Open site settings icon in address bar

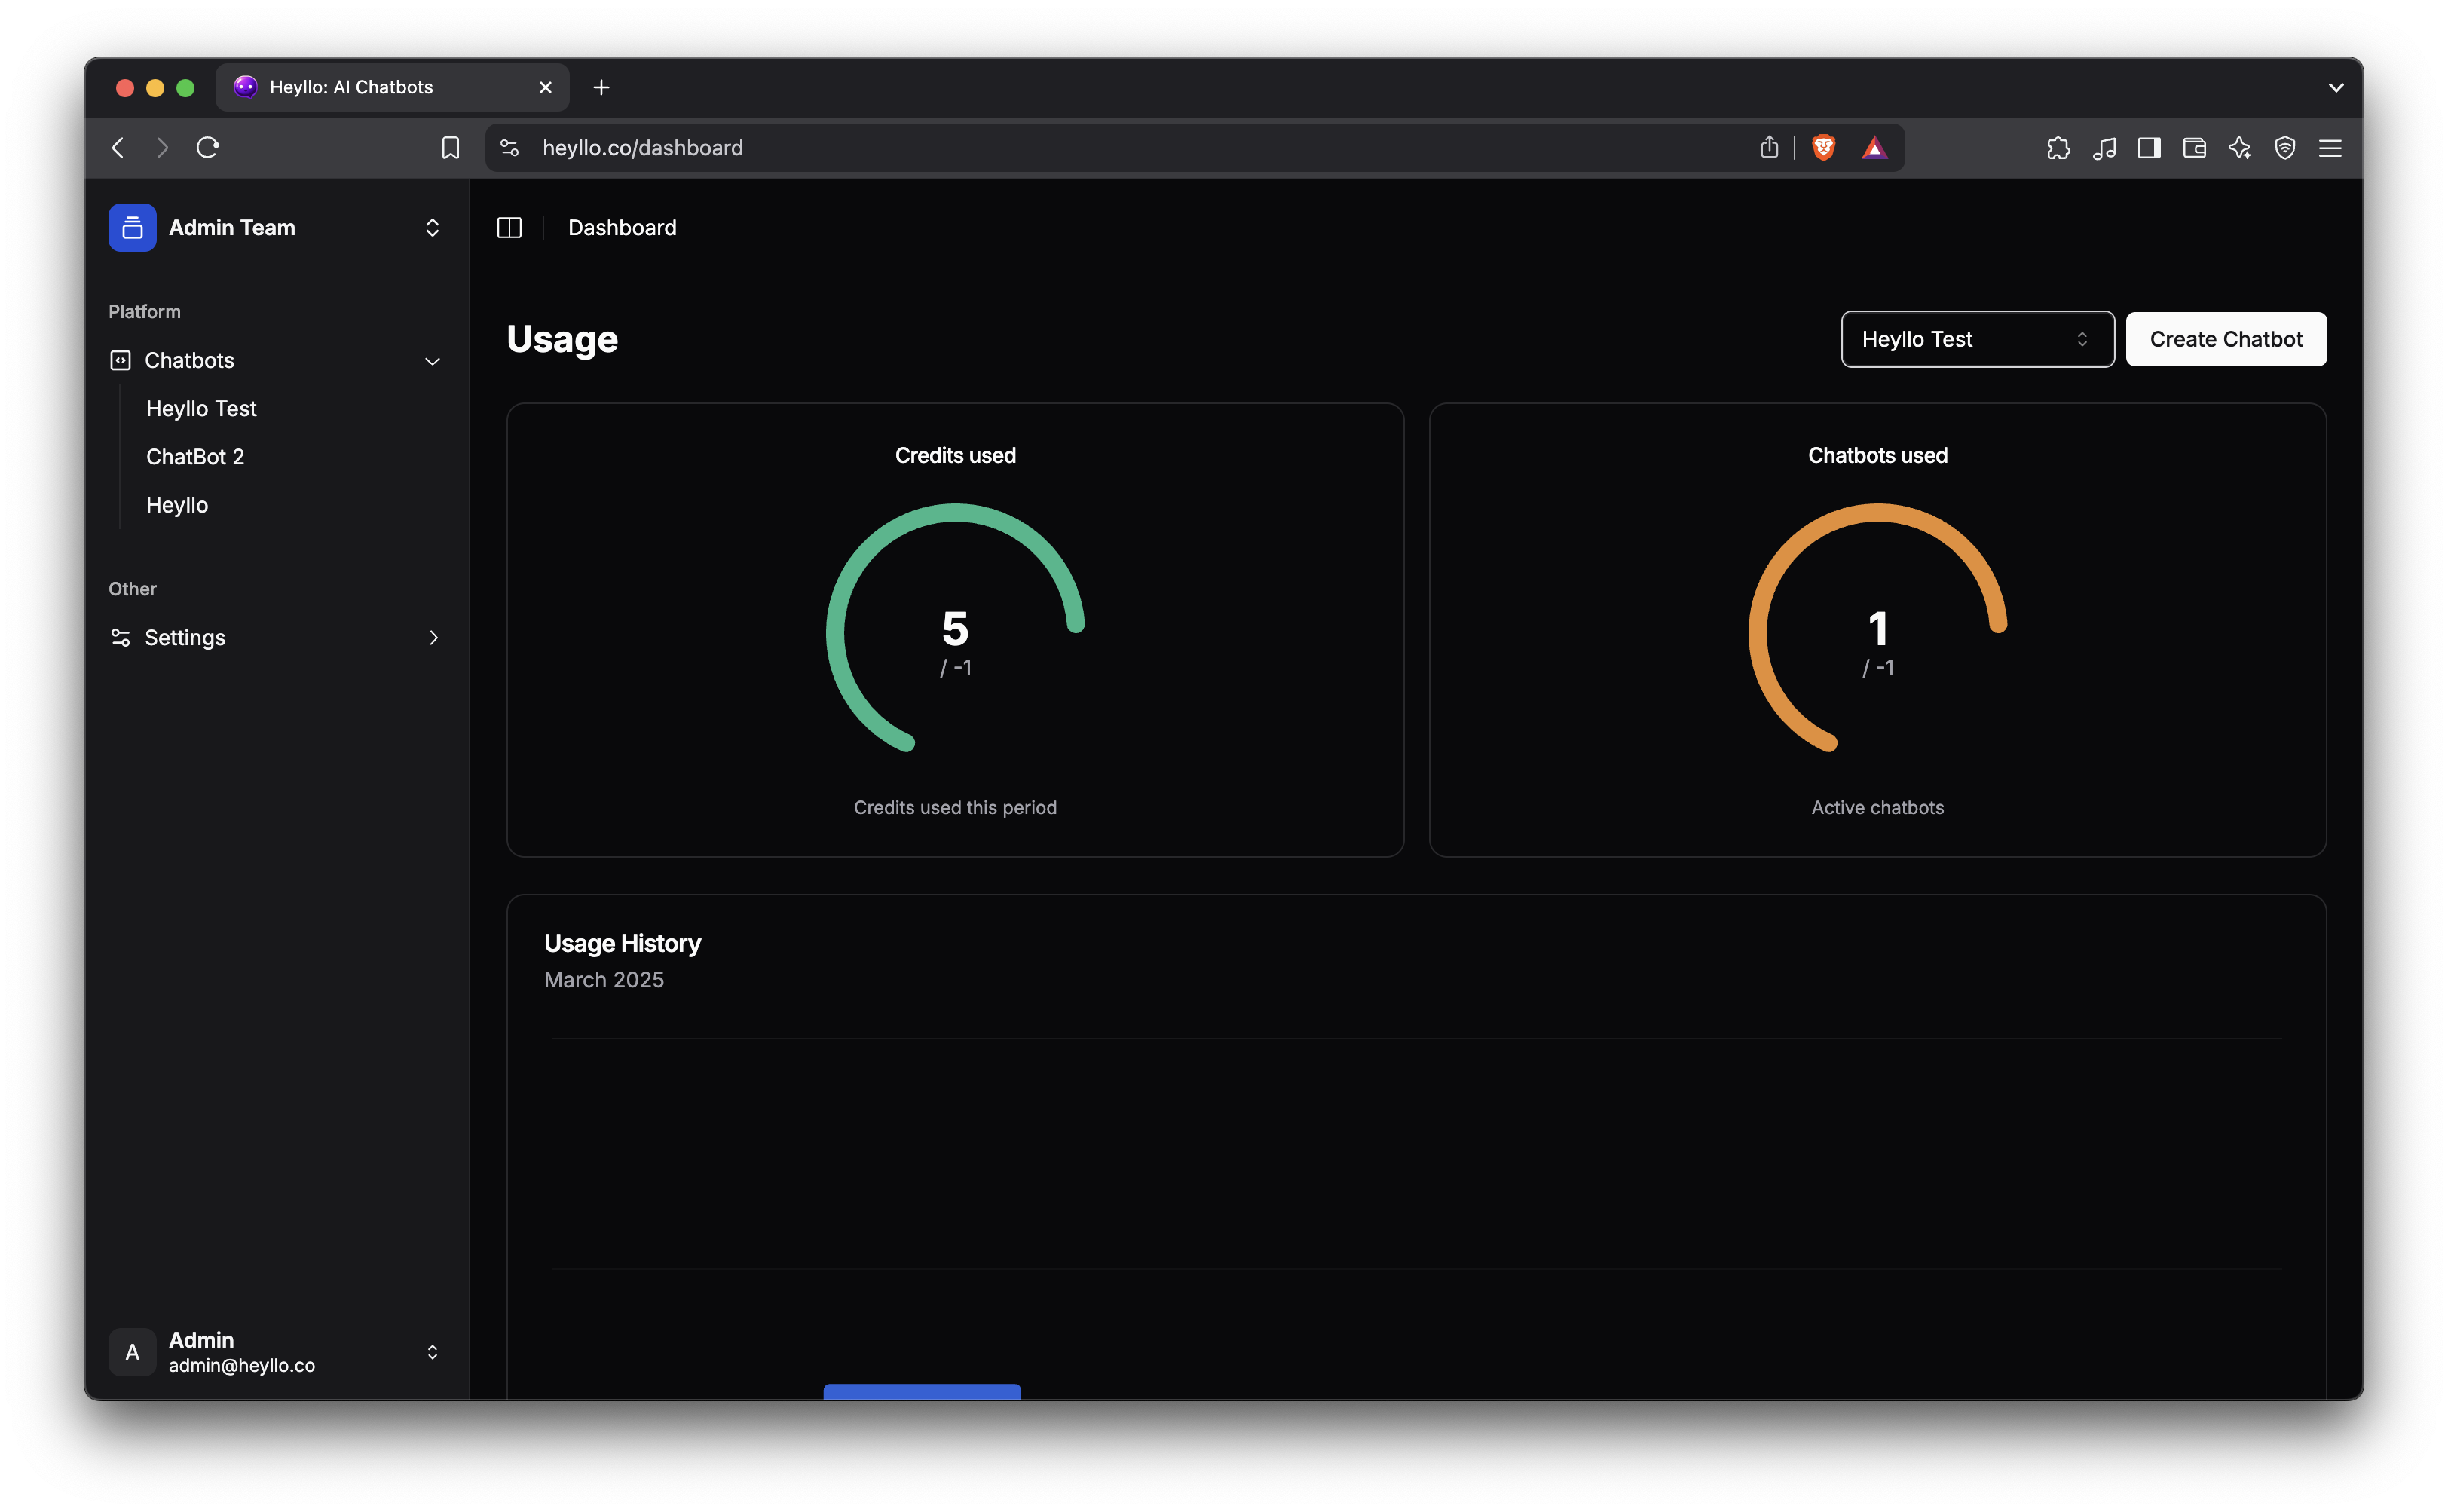click(x=509, y=148)
